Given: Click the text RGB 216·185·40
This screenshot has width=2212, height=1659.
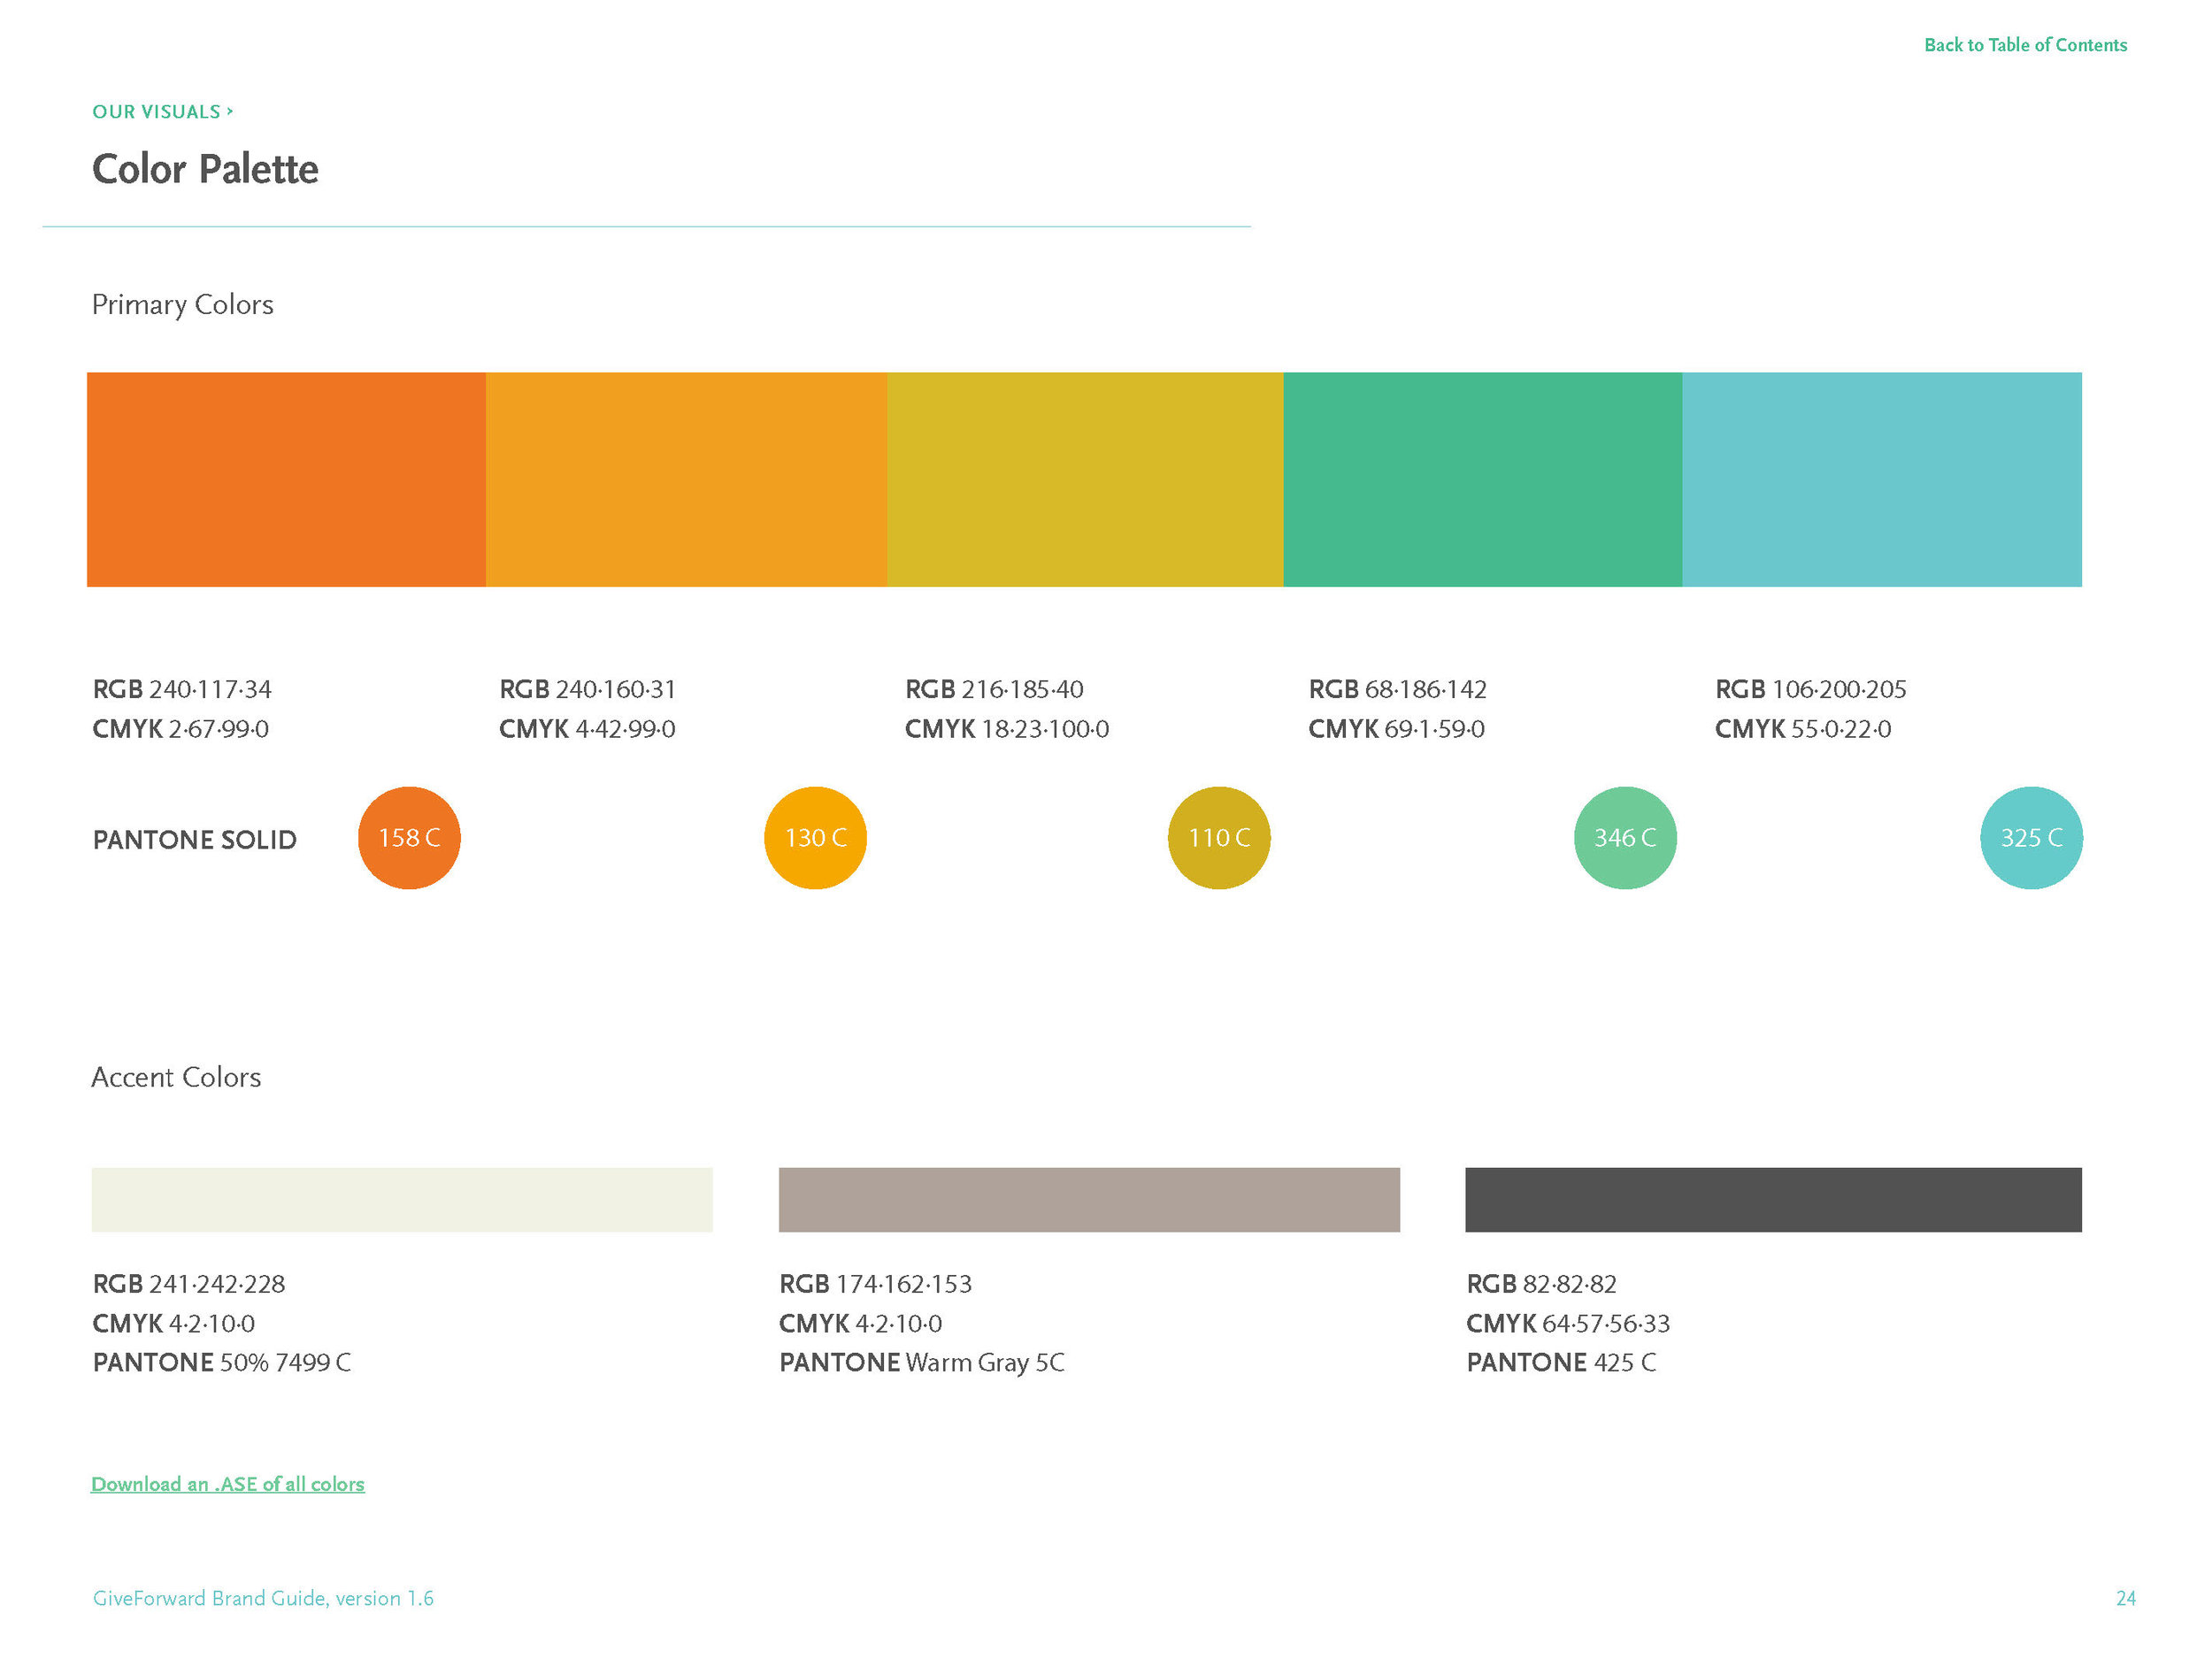Looking at the screenshot, I should tap(994, 689).
